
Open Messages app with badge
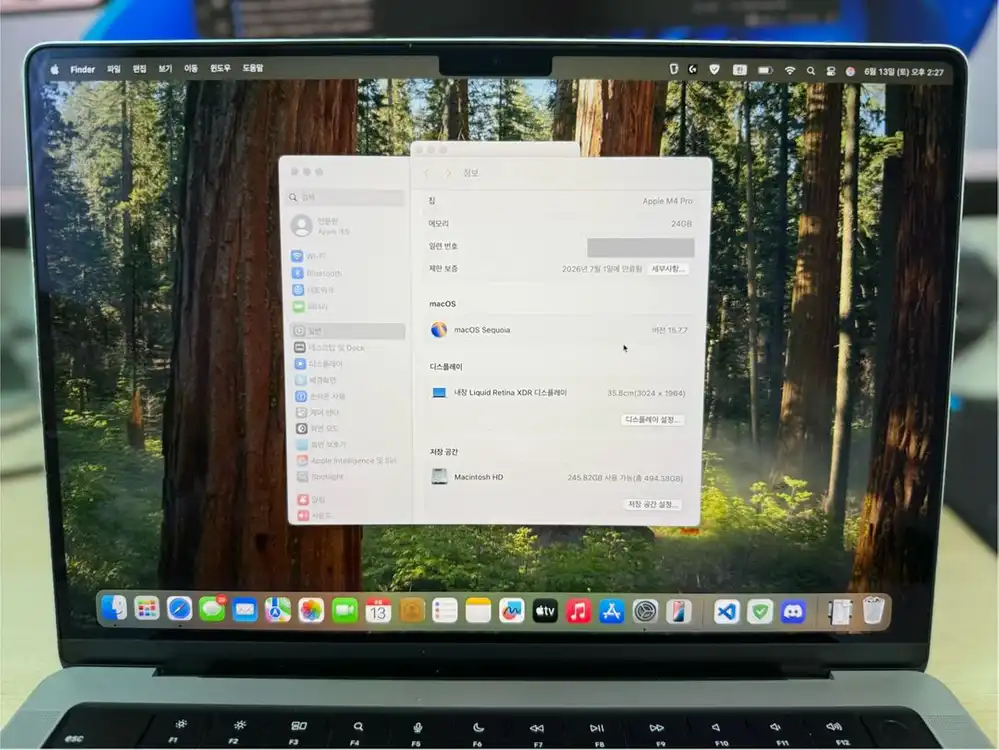pos(213,609)
